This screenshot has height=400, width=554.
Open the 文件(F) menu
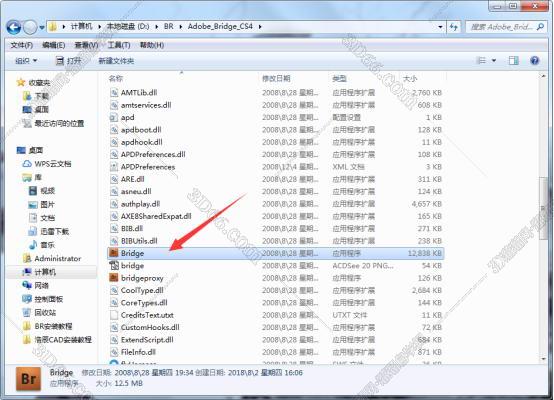[22, 45]
